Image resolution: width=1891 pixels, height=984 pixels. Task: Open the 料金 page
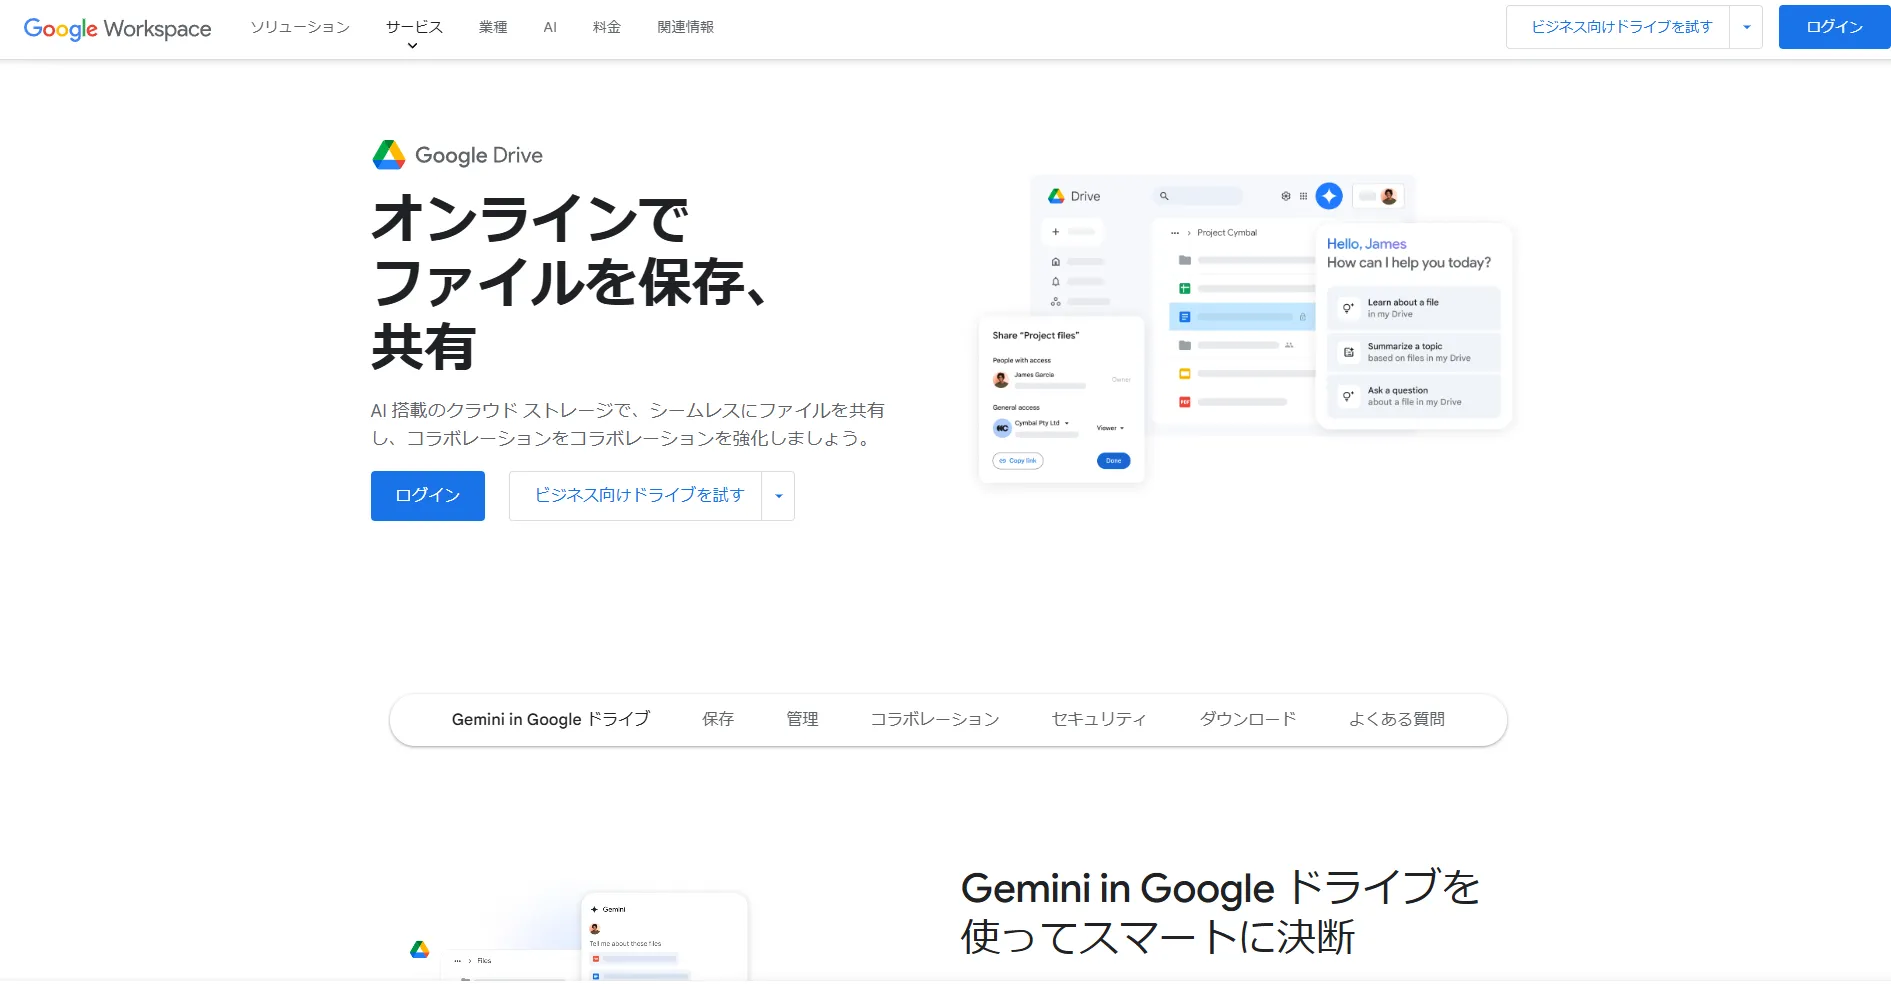click(x=607, y=27)
